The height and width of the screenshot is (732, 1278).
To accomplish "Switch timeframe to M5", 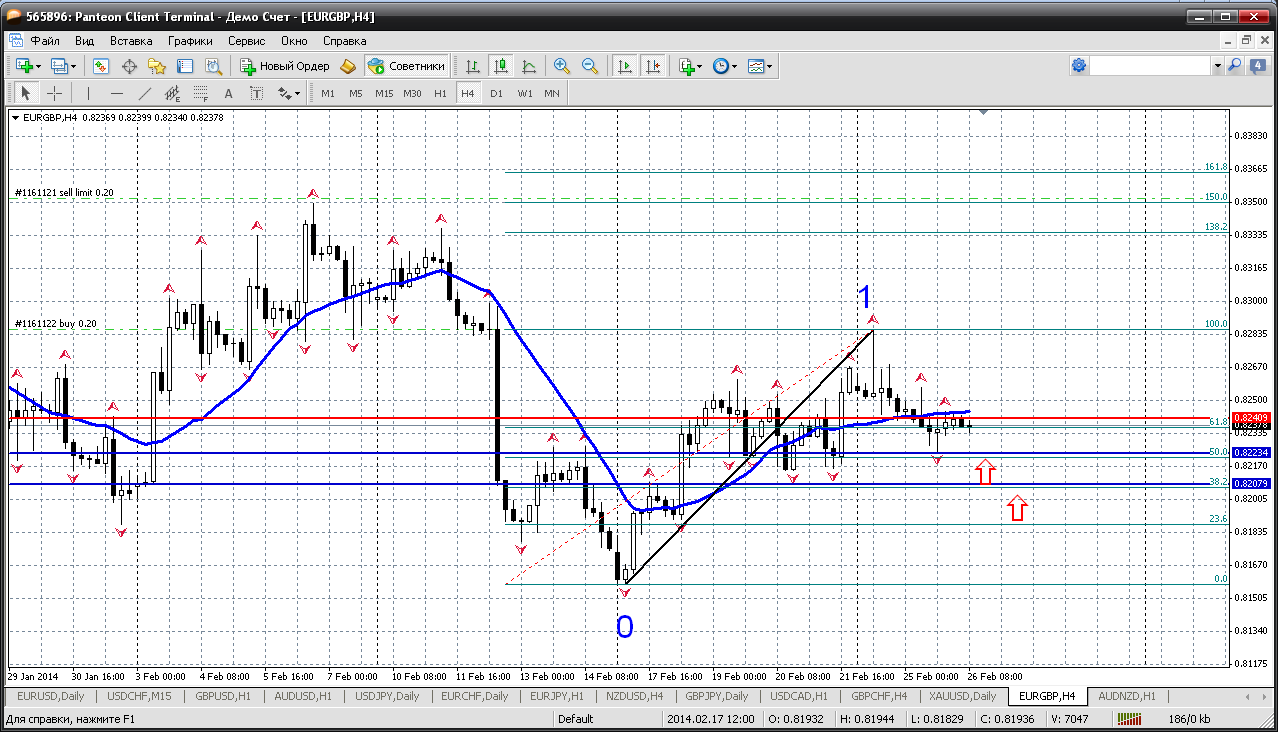I will click(x=356, y=93).
